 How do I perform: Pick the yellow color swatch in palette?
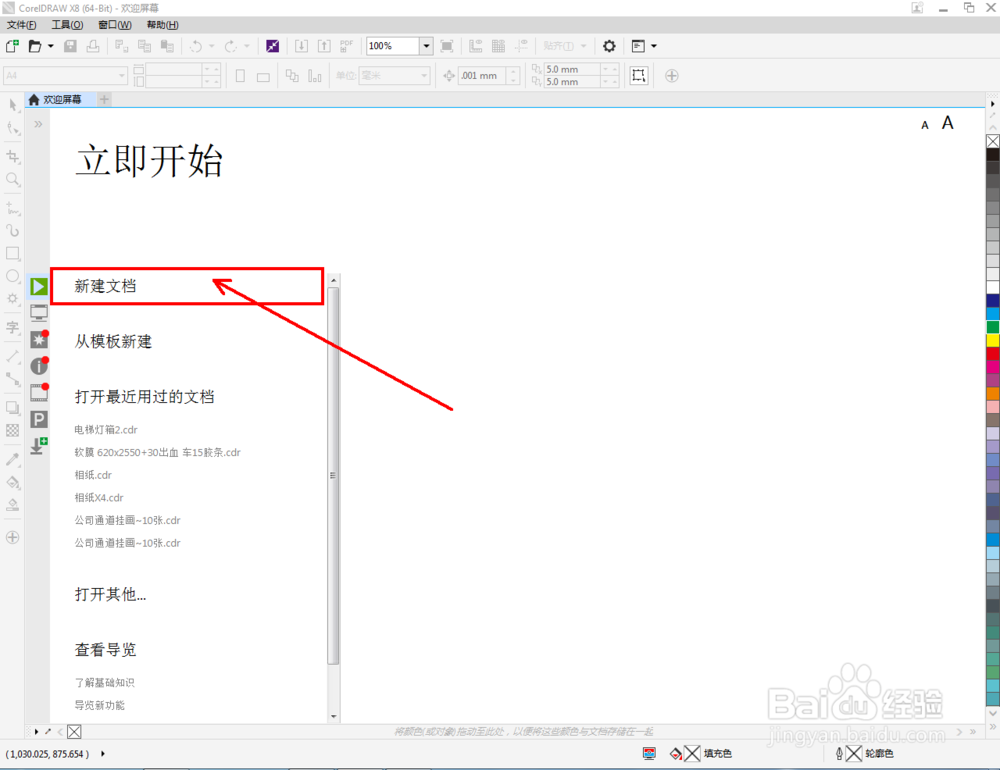tap(993, 341)
